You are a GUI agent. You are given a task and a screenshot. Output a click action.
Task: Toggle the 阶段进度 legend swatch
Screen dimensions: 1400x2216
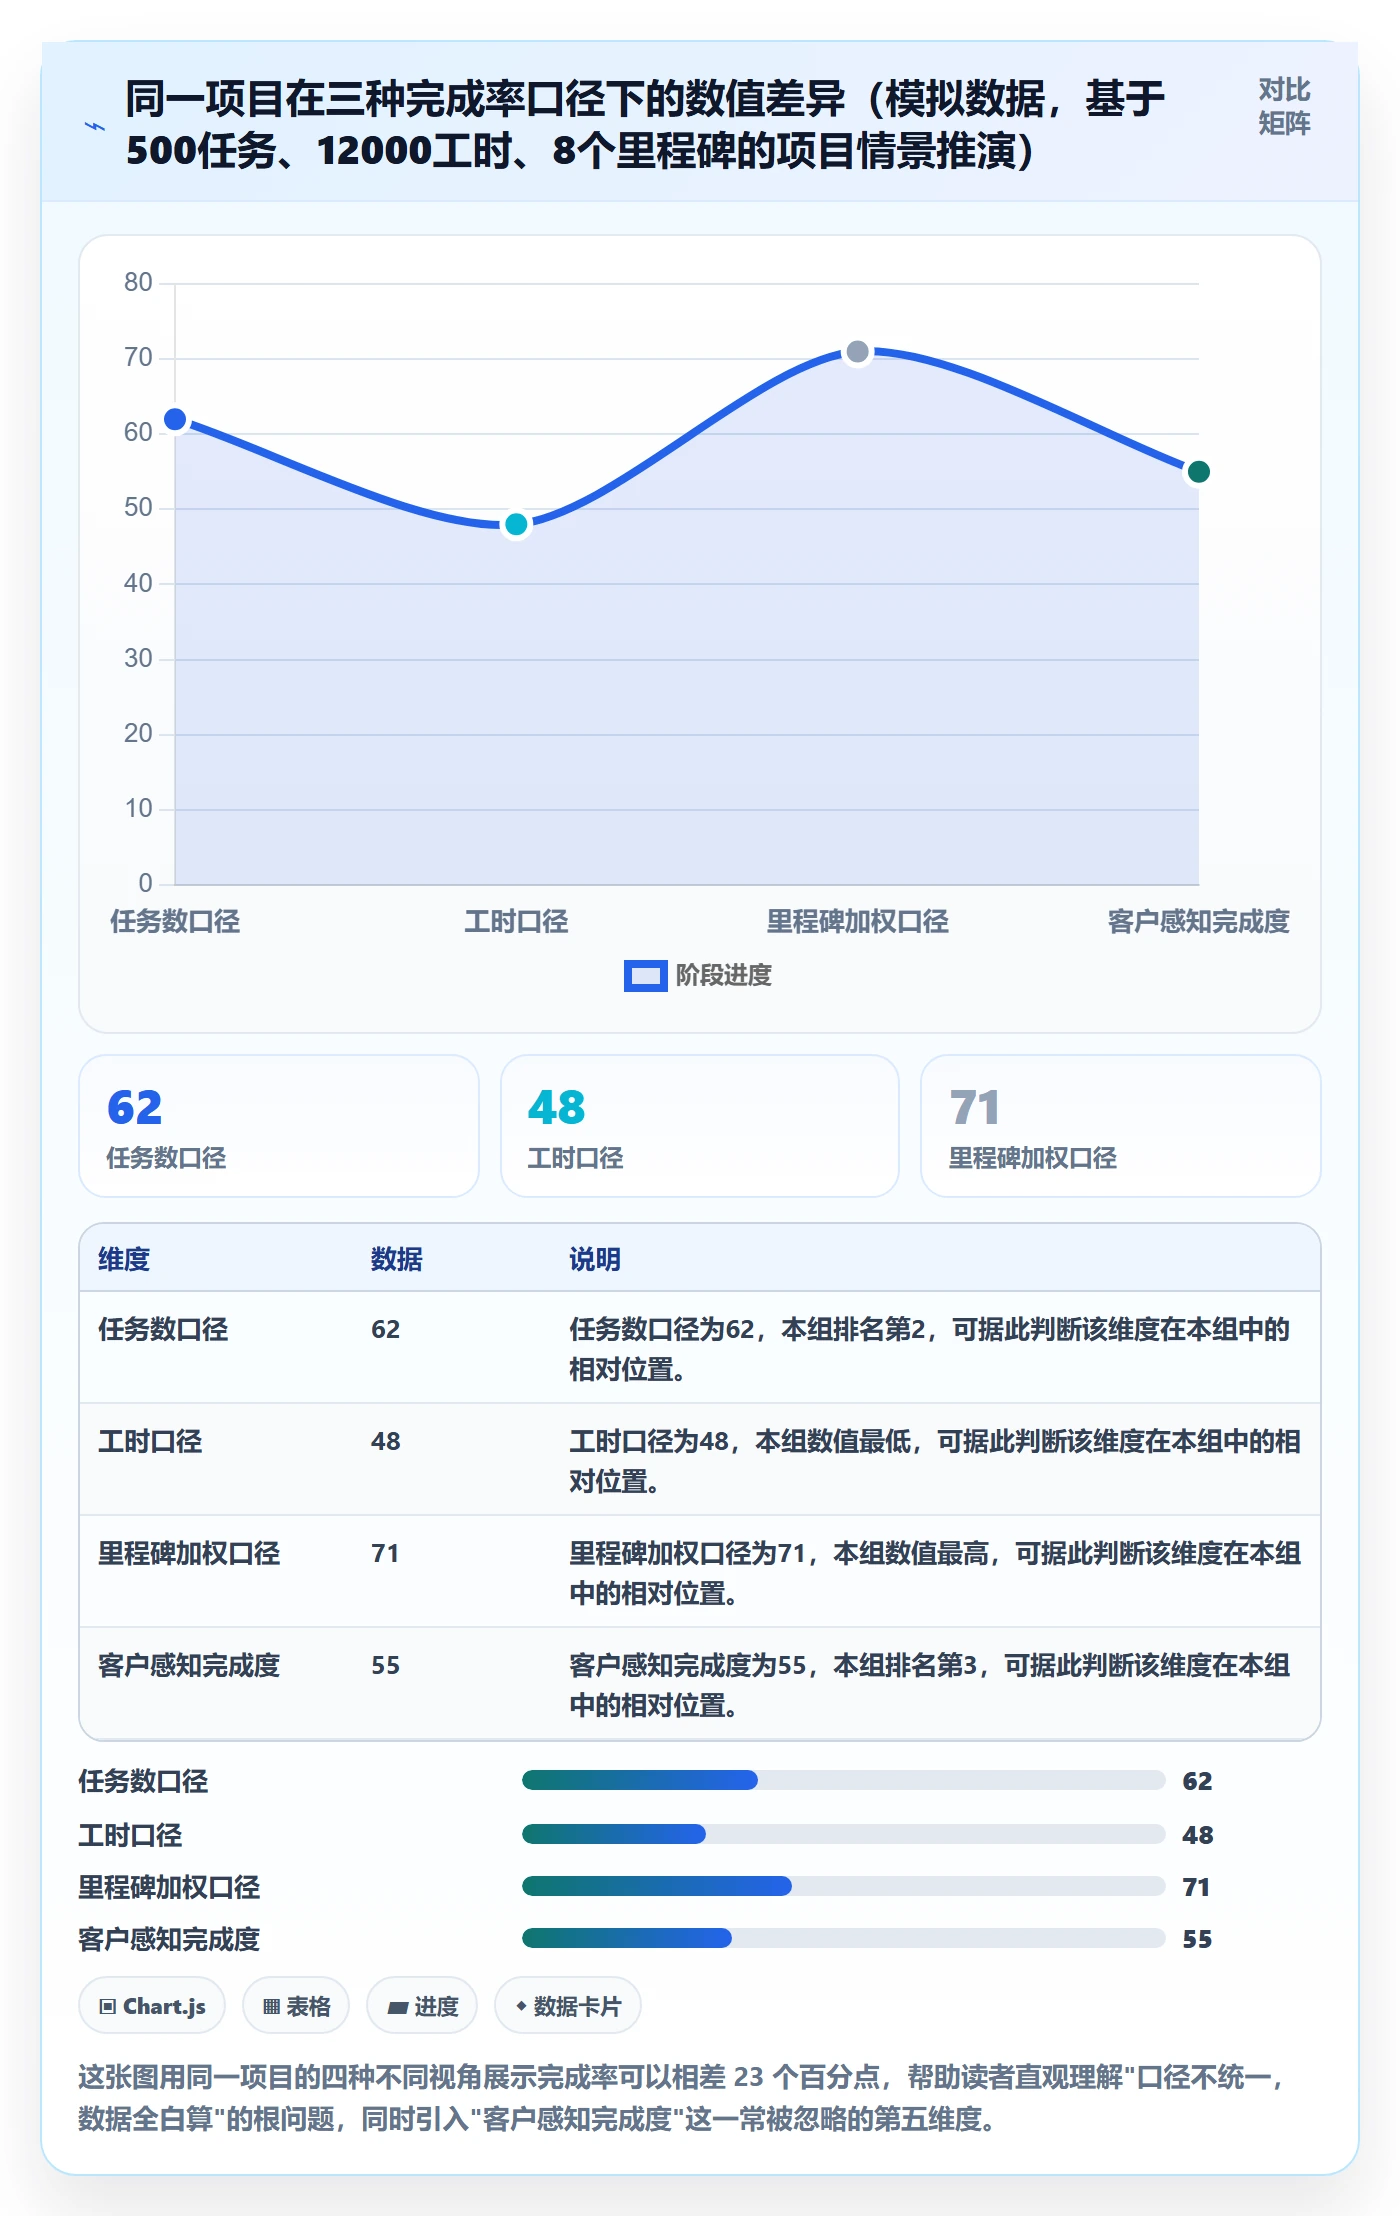[x=645, y=975]
